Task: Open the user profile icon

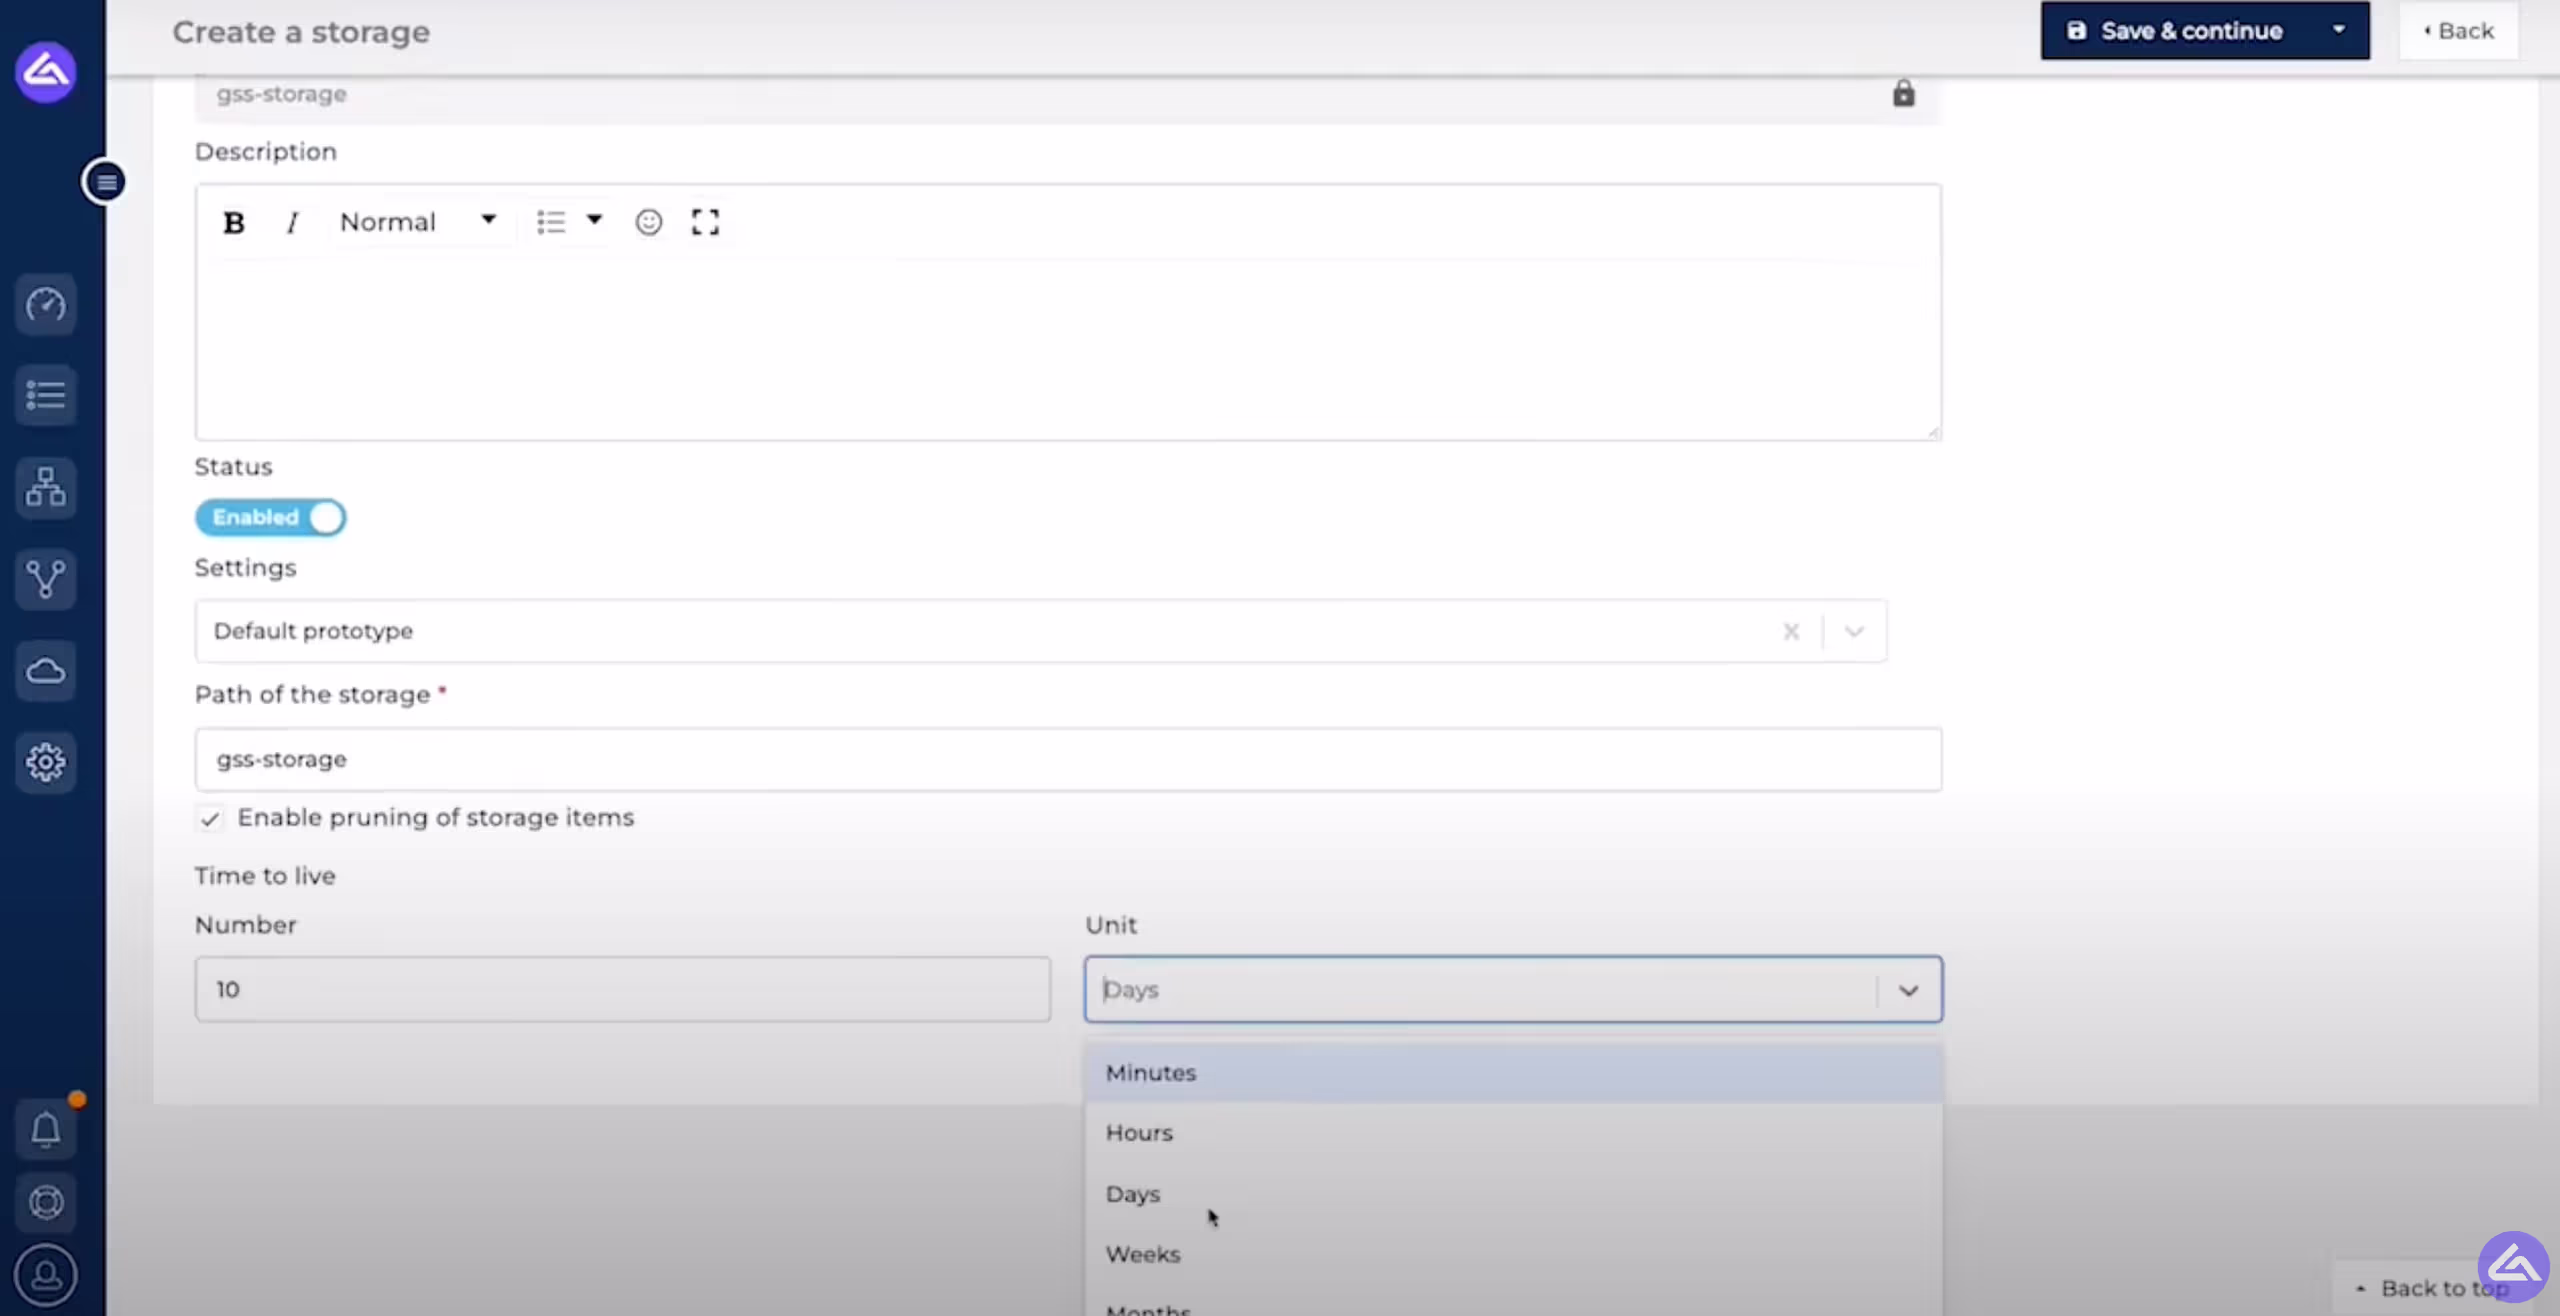Action: click(x=46, y=1276)
